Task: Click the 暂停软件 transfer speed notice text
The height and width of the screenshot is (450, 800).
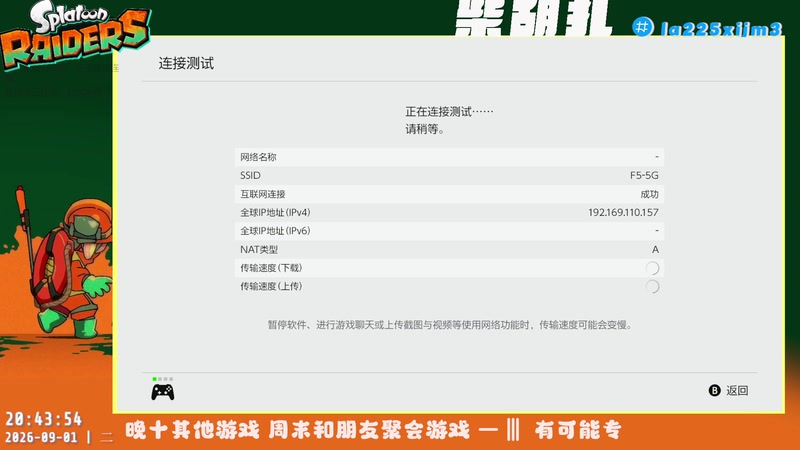Action: click(x=450, y=325)
